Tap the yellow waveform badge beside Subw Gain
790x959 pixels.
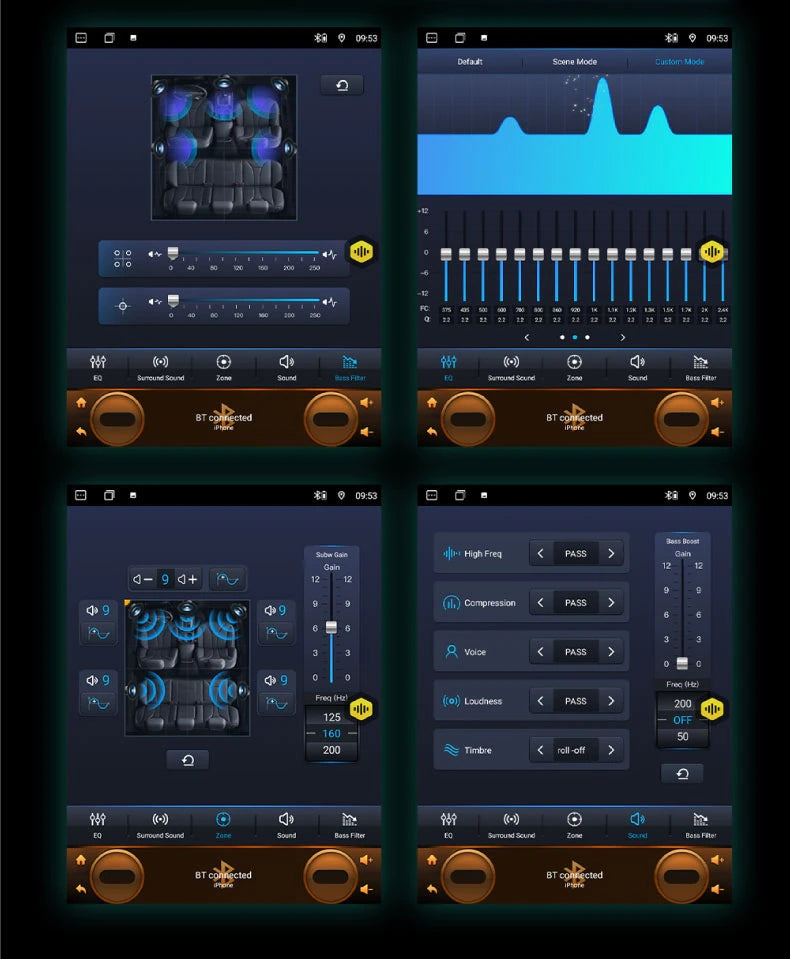click(361, 709)
